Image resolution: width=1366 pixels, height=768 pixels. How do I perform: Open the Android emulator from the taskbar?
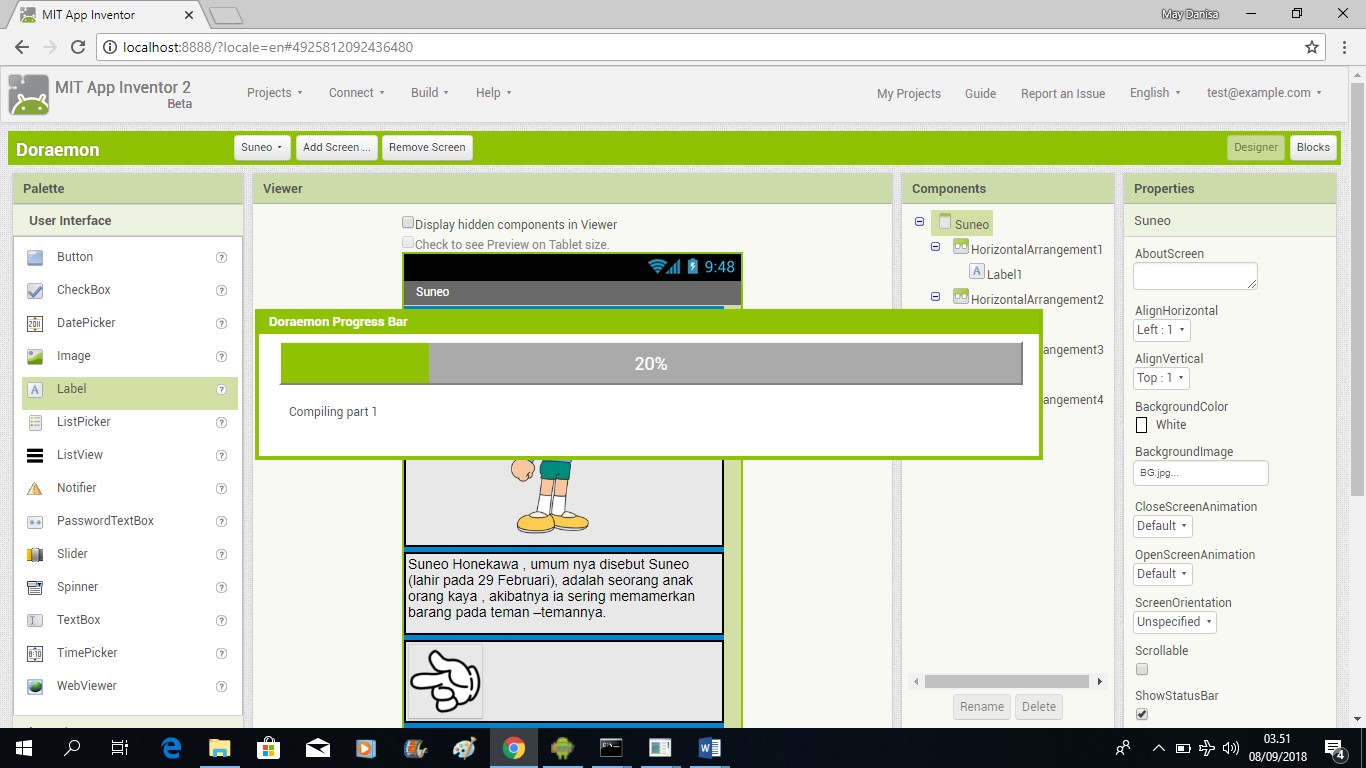pos(563,747)
